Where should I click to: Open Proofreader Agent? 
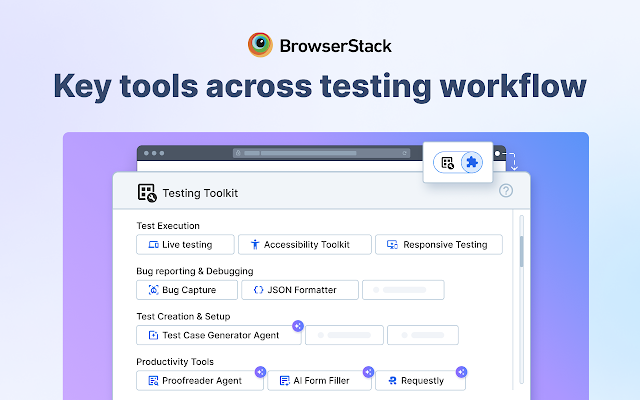click(x=200, y=380)
